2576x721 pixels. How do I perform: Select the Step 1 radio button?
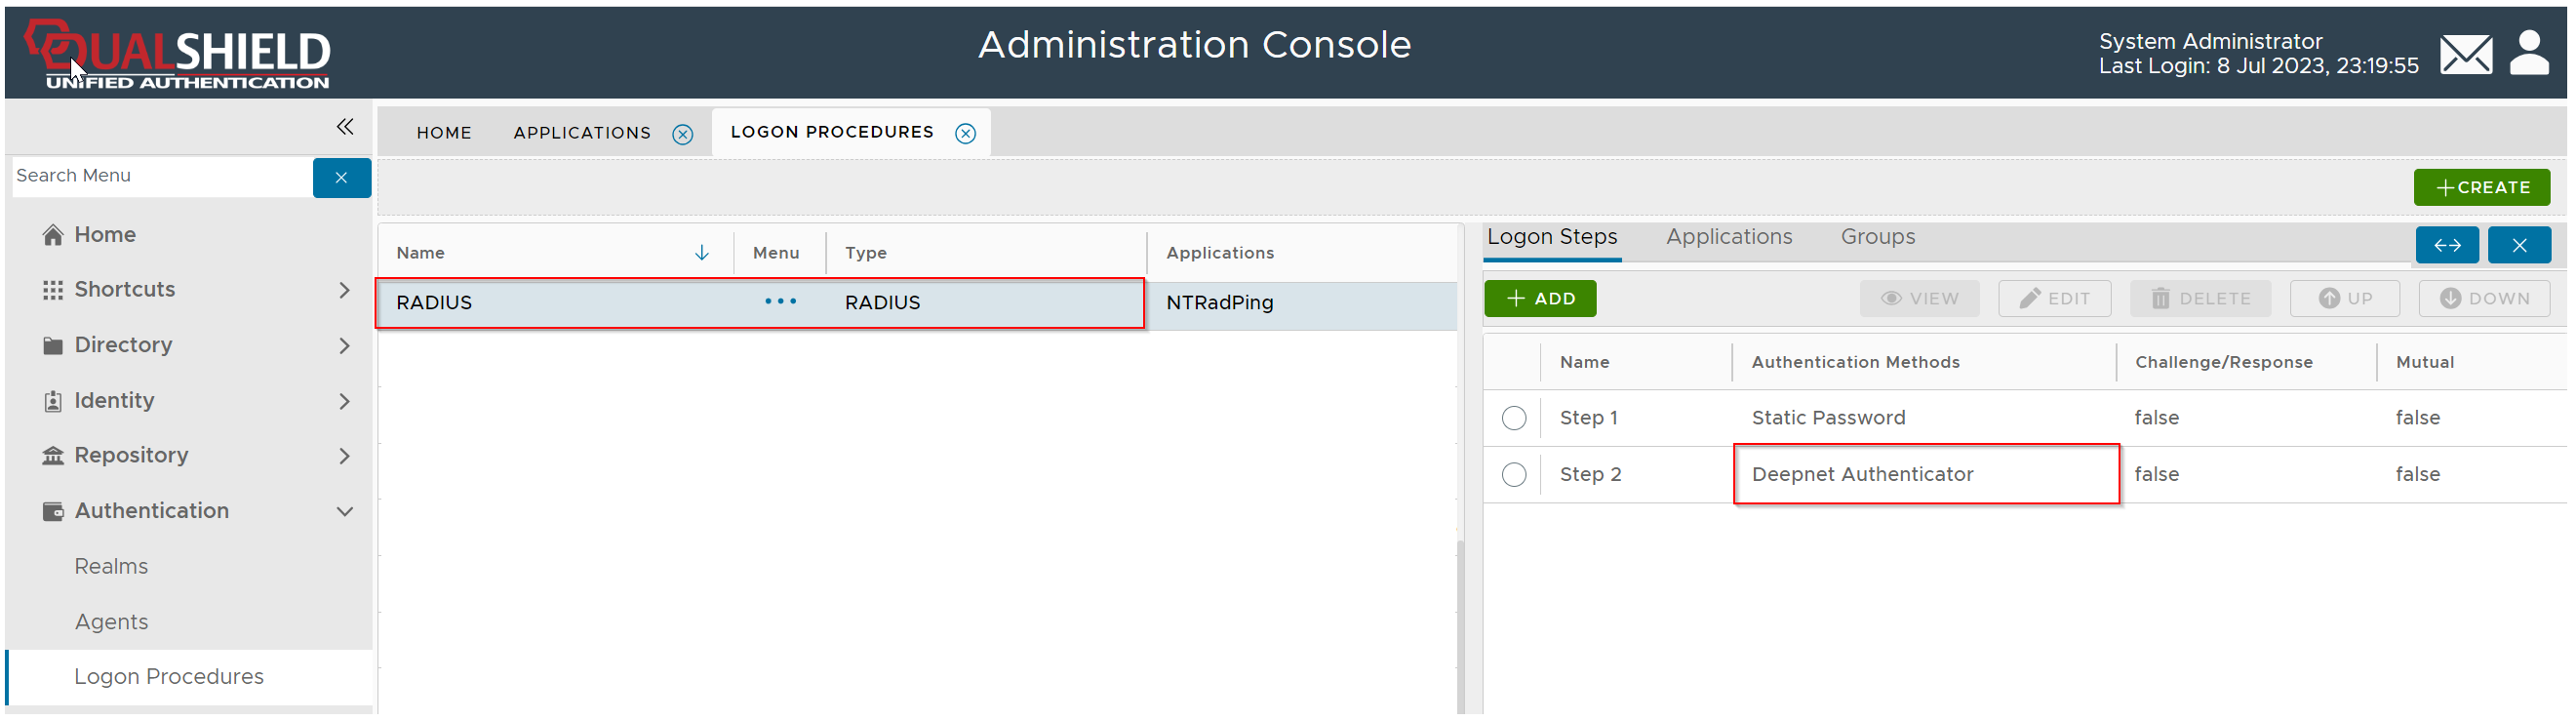(1513, 418)
